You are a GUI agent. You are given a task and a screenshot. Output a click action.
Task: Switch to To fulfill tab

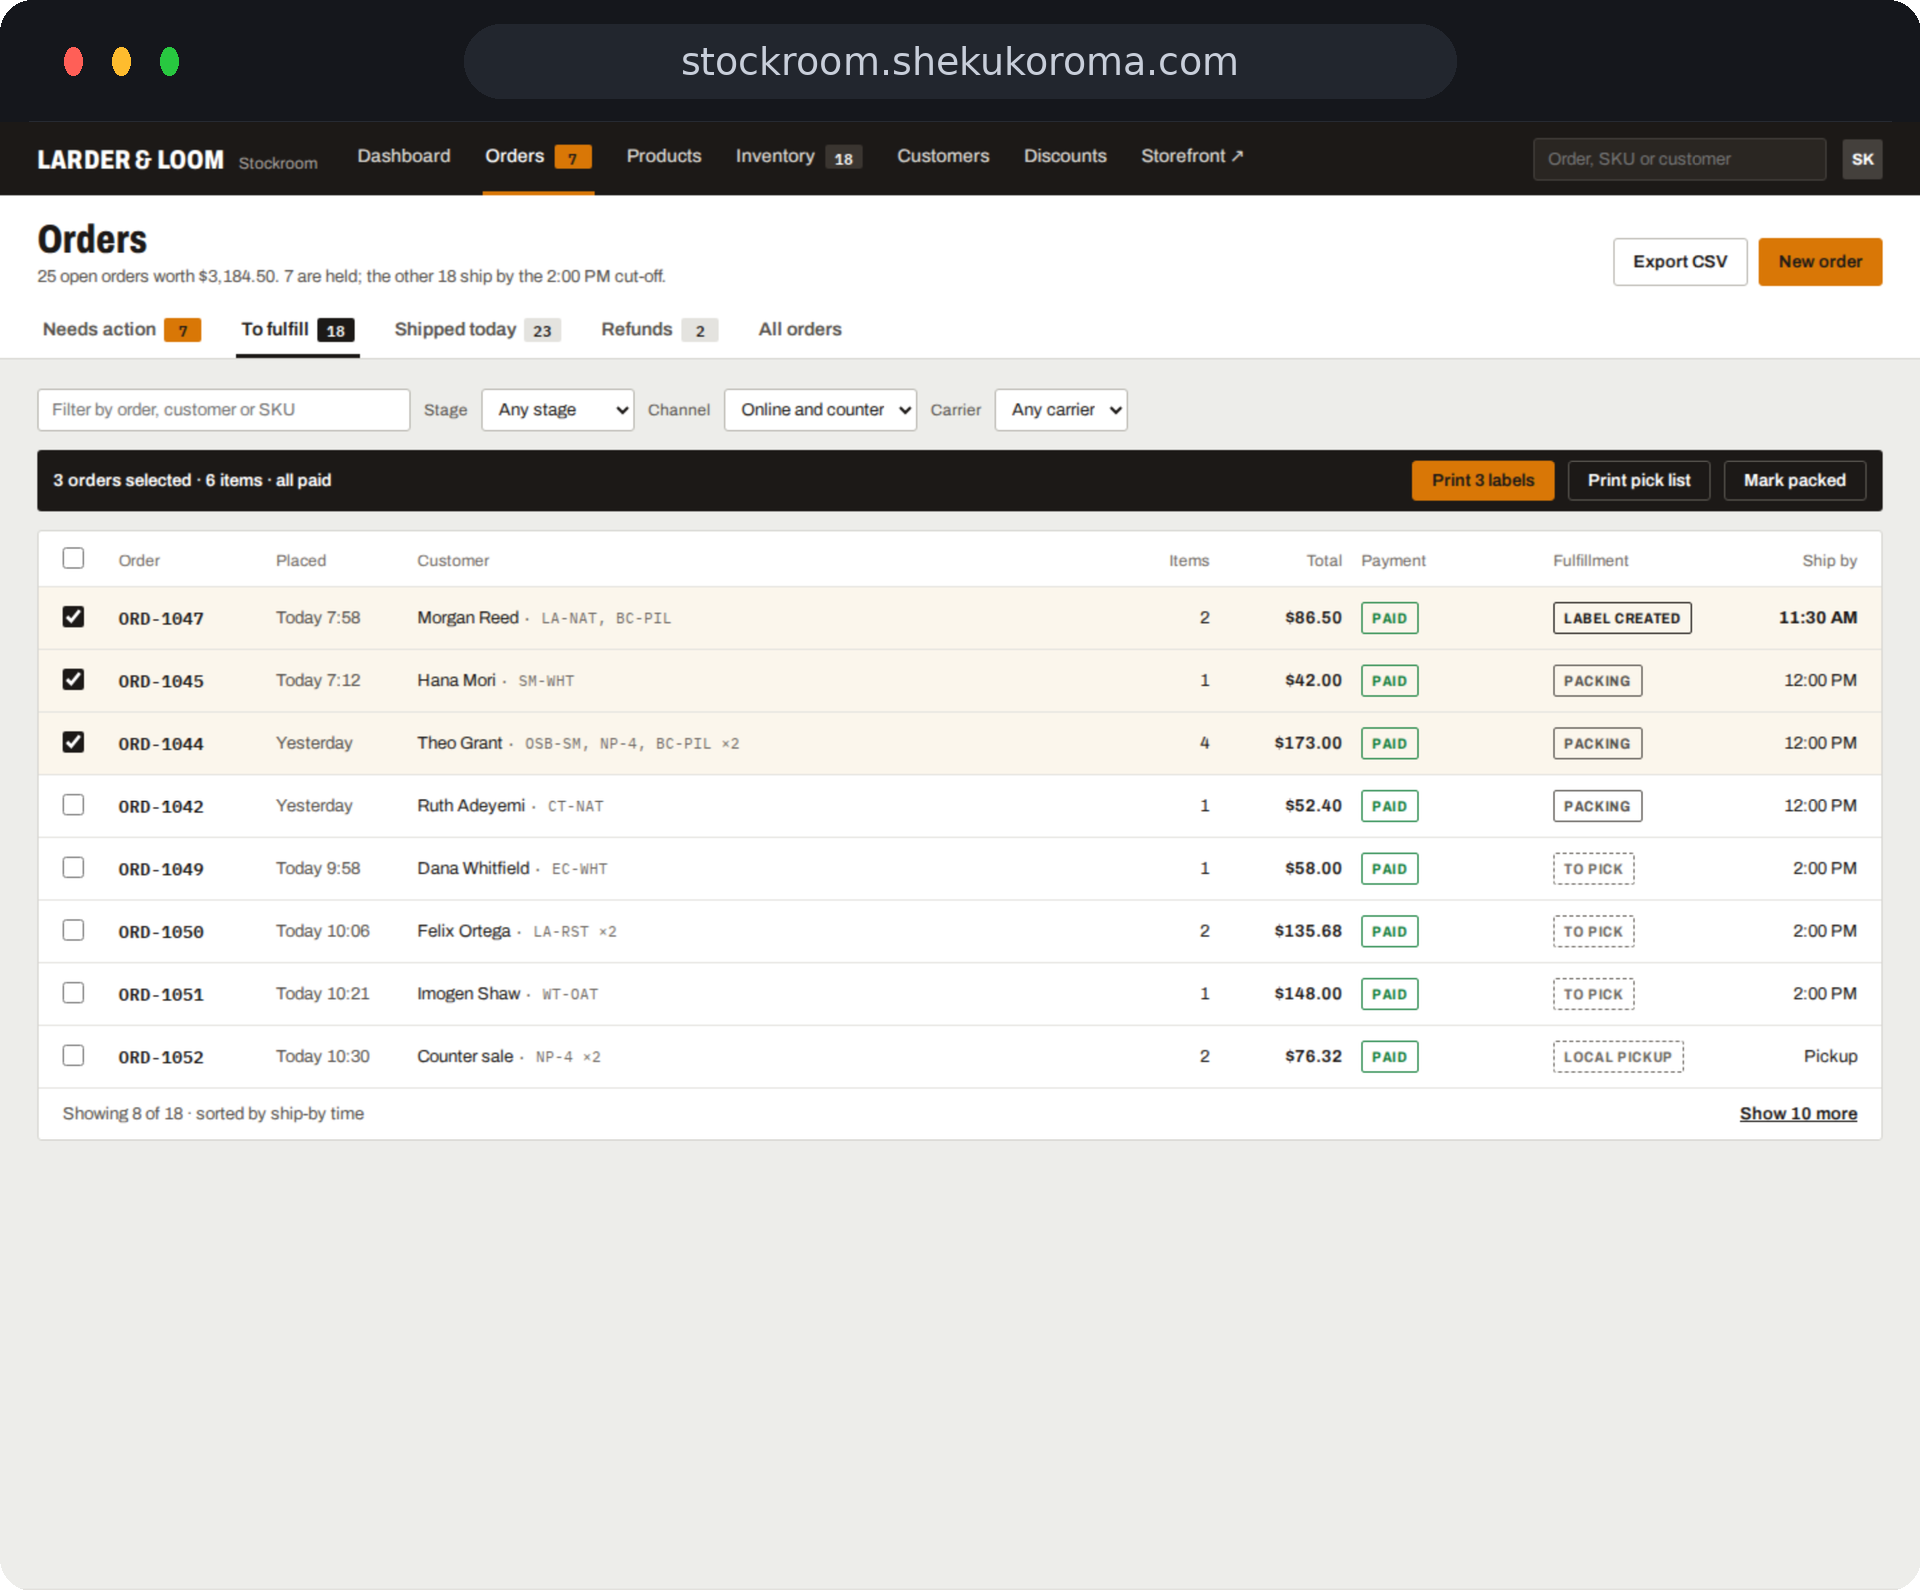(297, 330)
